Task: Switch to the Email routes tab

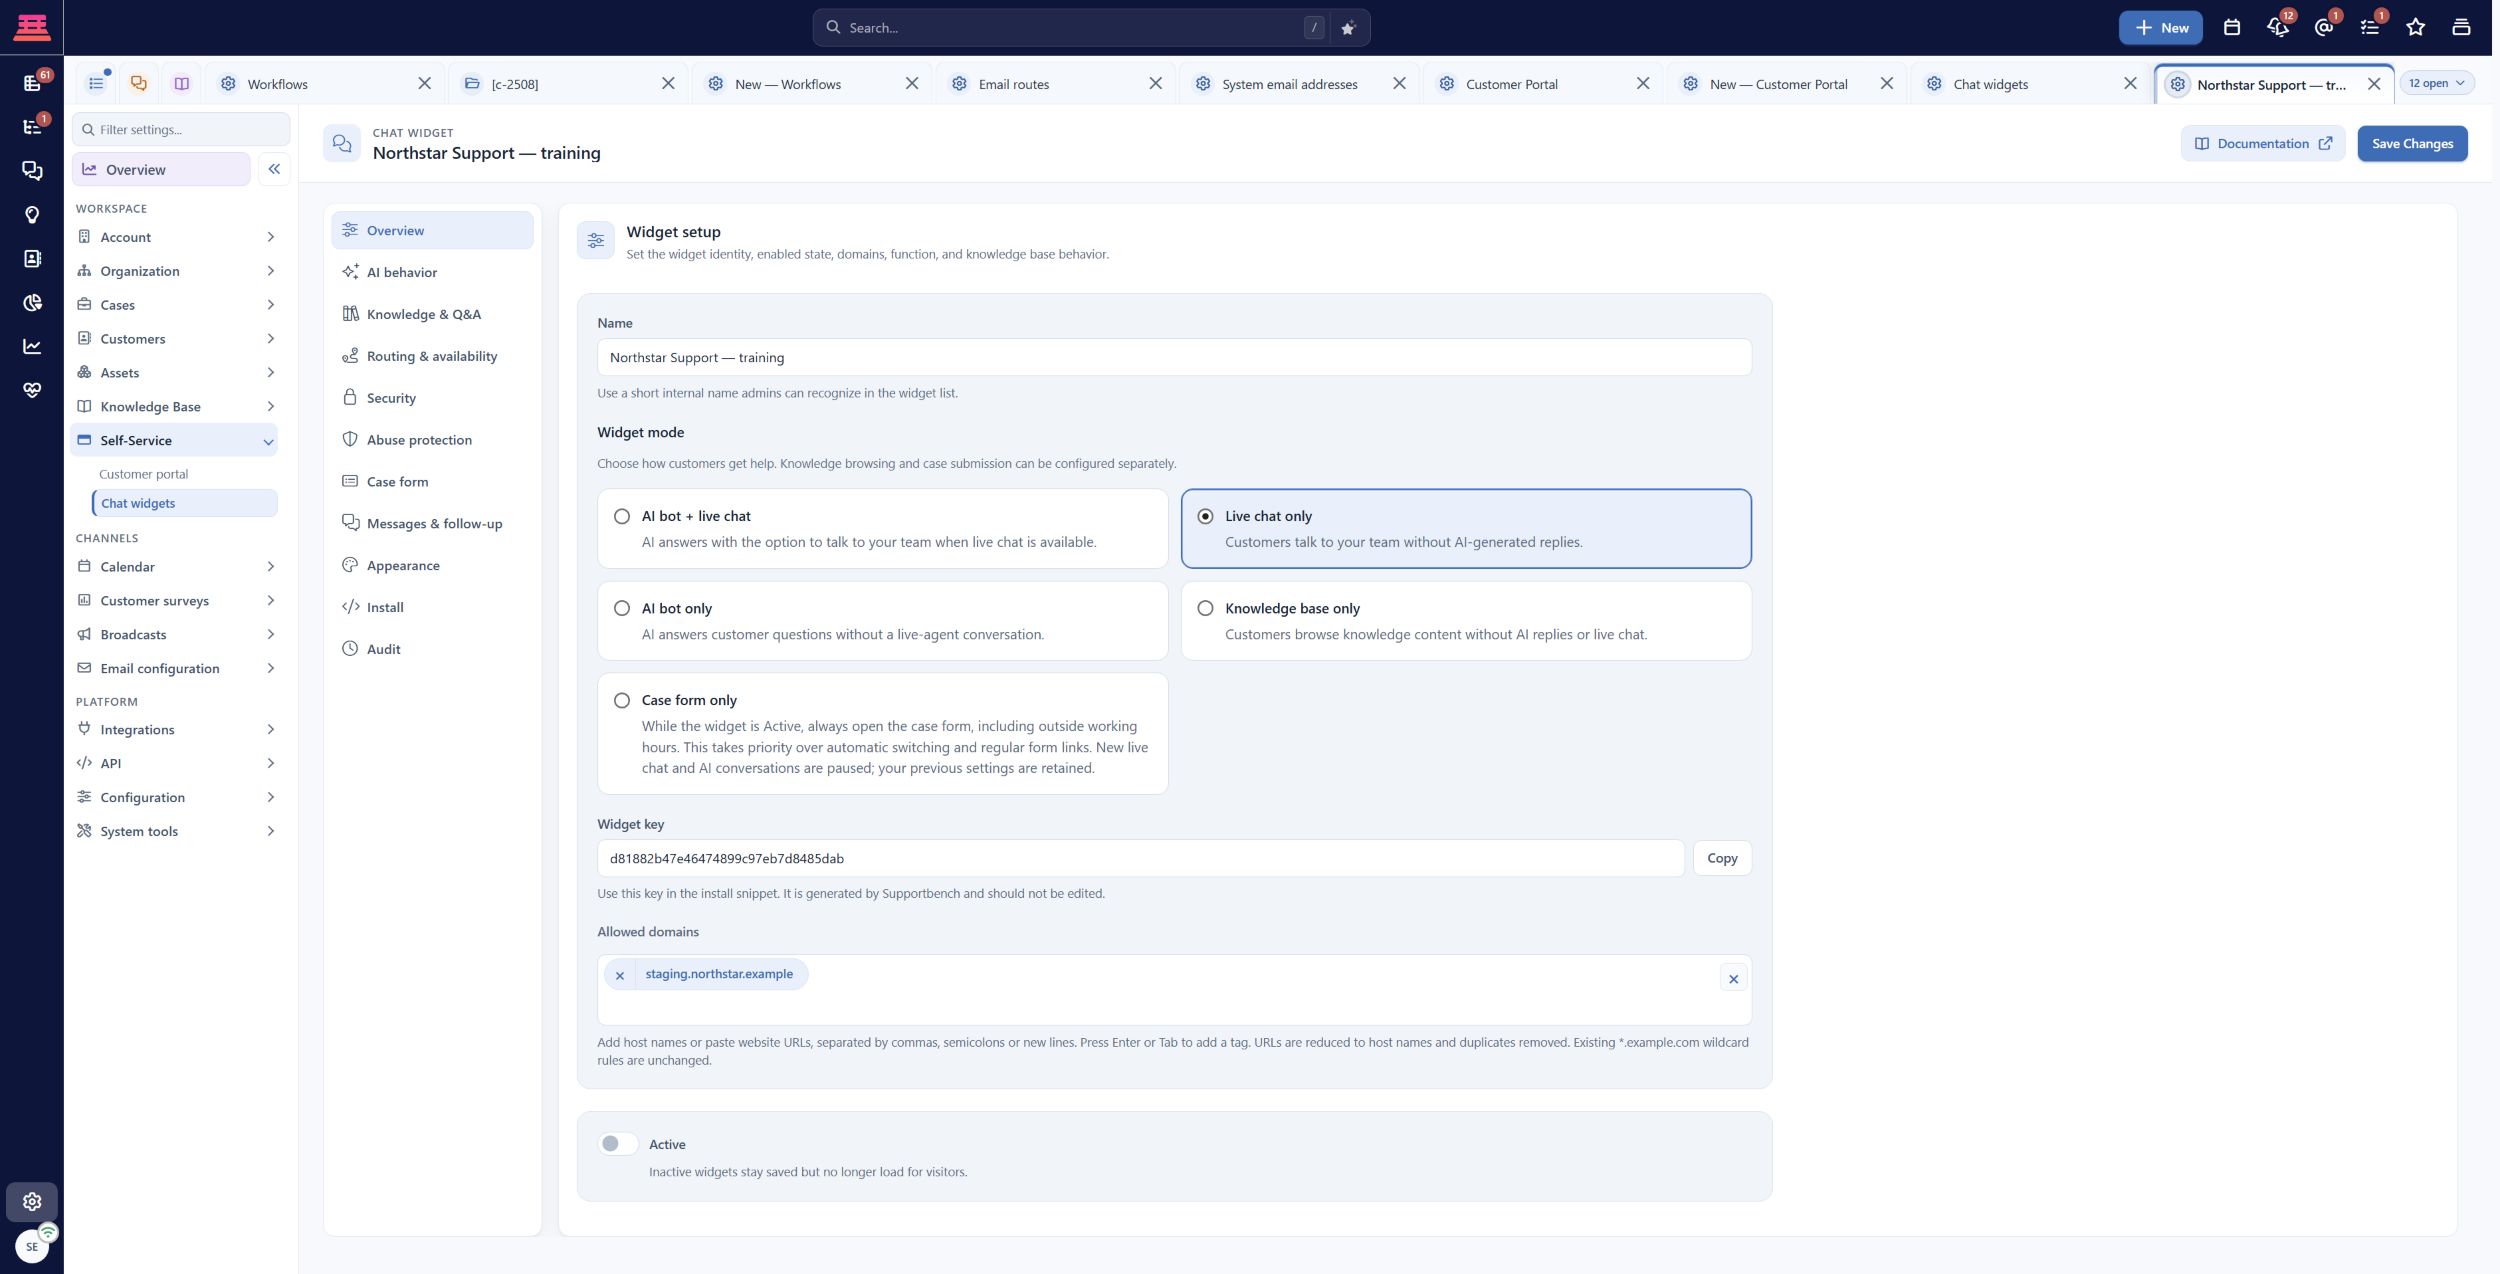Action: pyautogui.click(x=1056, y=84)
